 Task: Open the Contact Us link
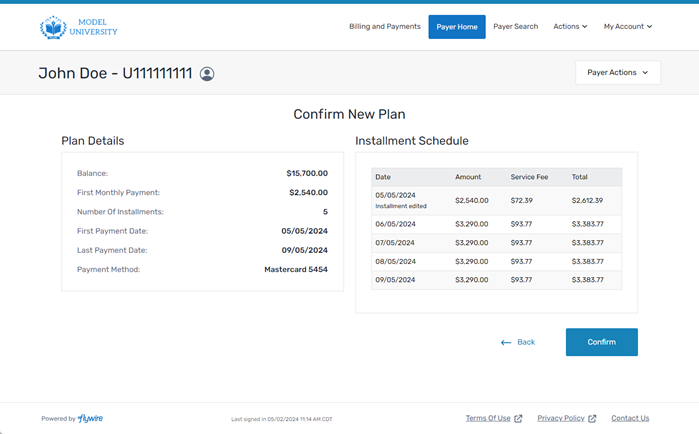(x=630, y=419)
